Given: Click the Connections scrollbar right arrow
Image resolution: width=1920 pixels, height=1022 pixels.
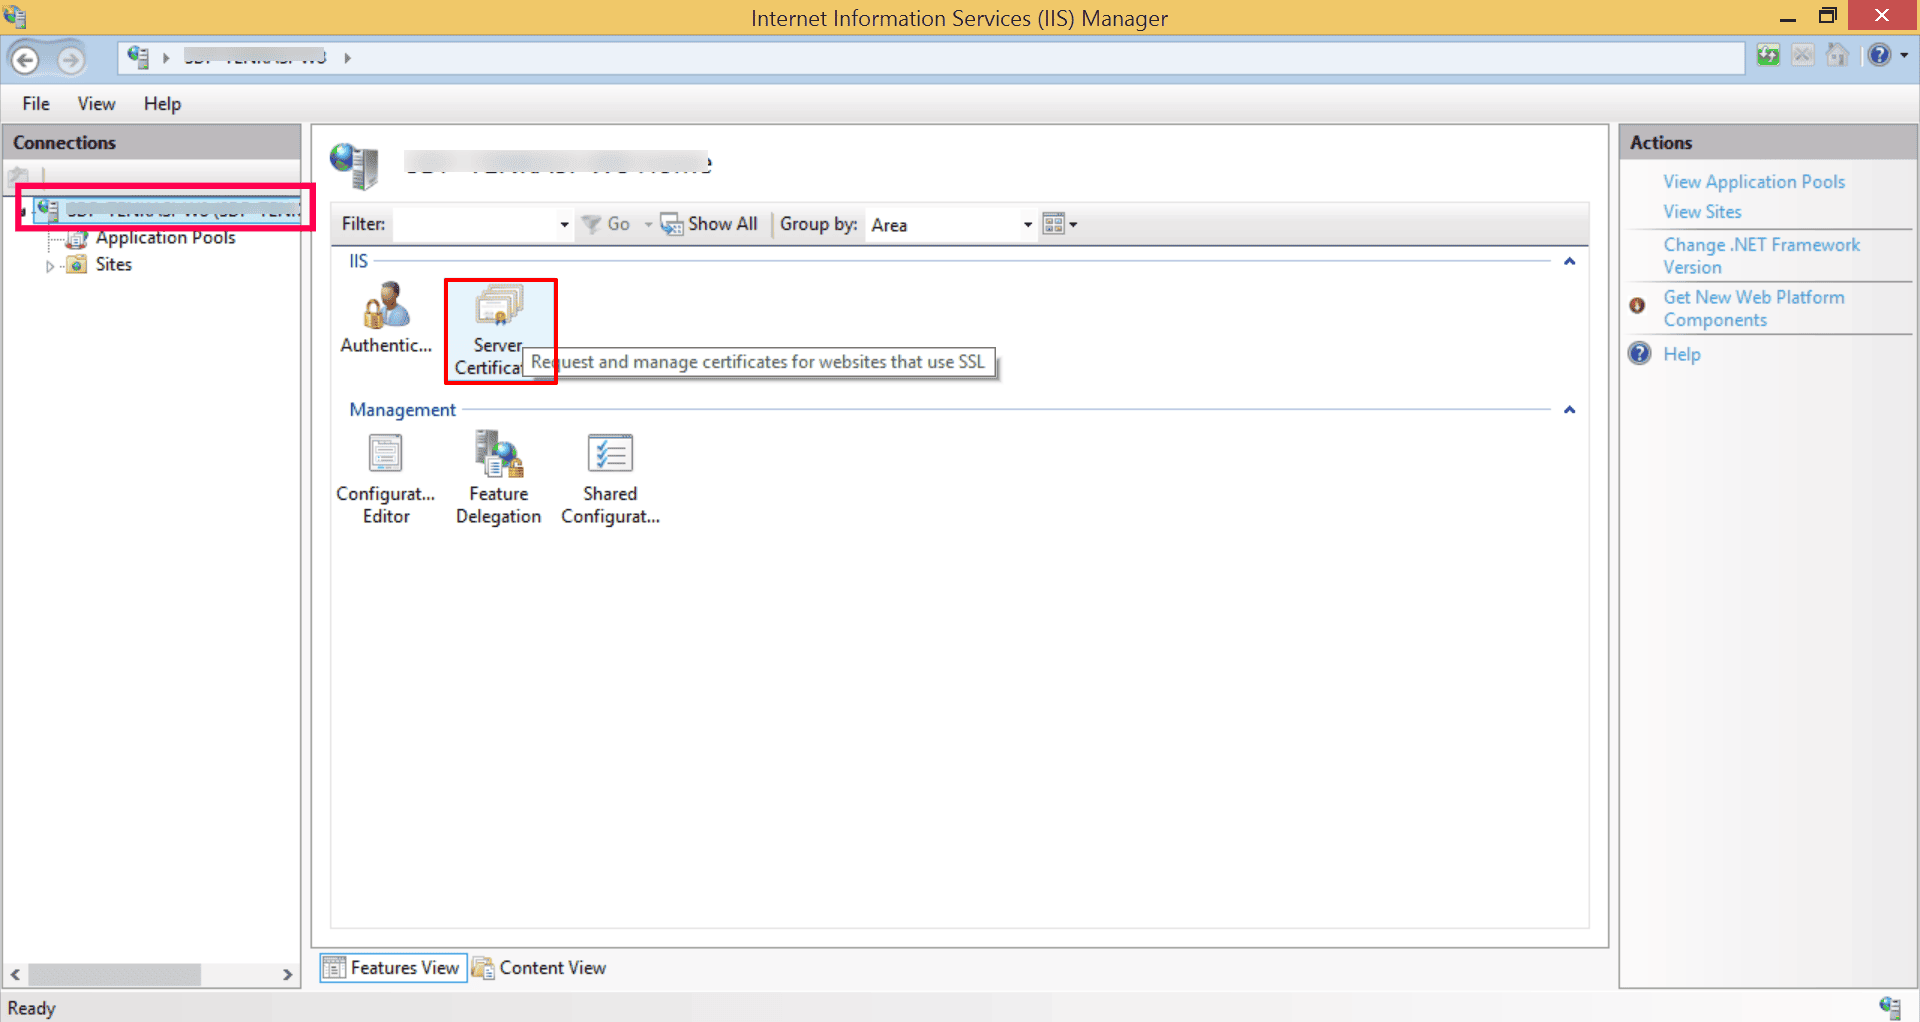Looking at the screenshot, I should [287, 974].
